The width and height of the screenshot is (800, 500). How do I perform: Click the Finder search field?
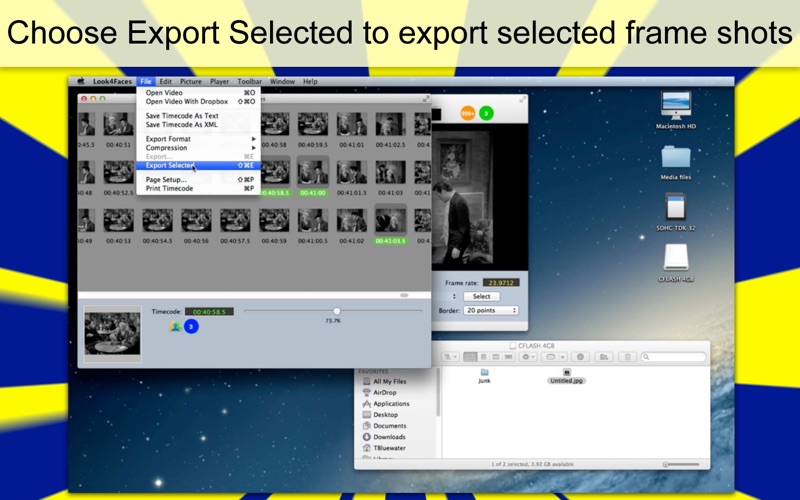tap(673, 357)
